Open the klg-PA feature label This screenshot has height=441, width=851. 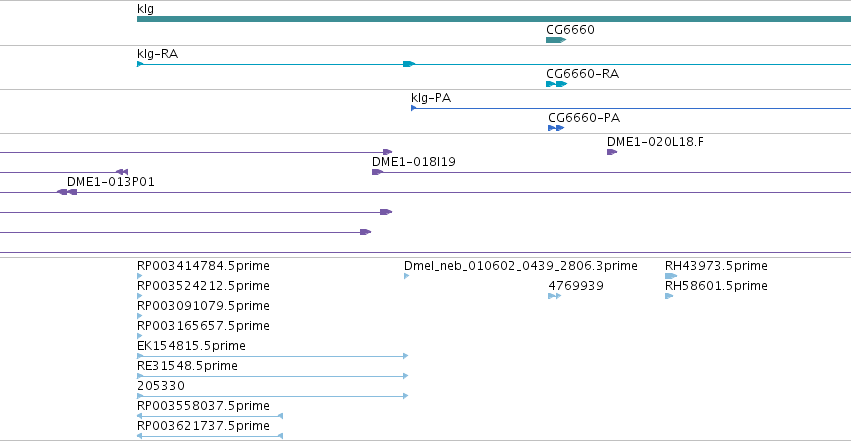pyautogui.click(x=431, y=98)
